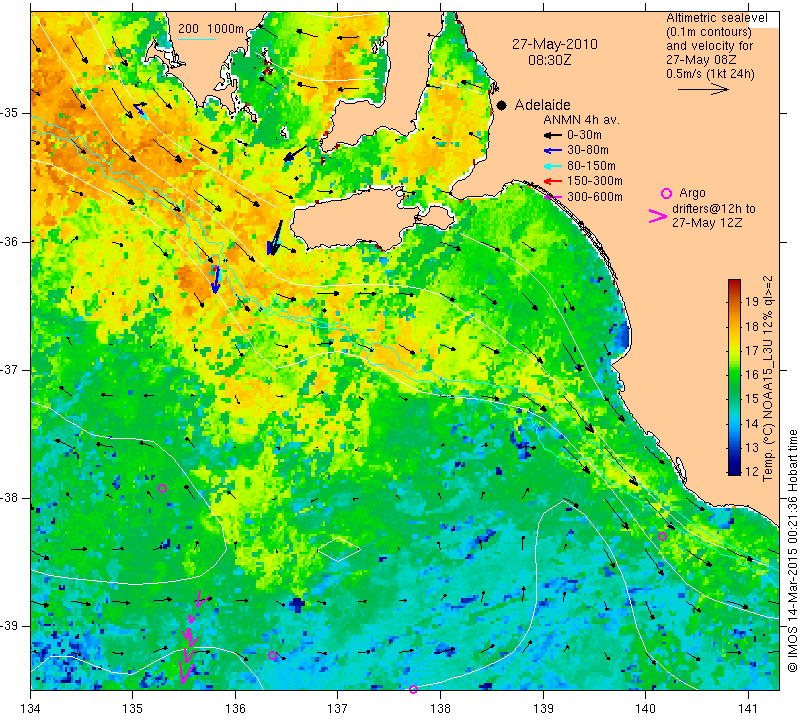
Task: Click the '140' longitude axis label
Action: click(x=645, y=709)
